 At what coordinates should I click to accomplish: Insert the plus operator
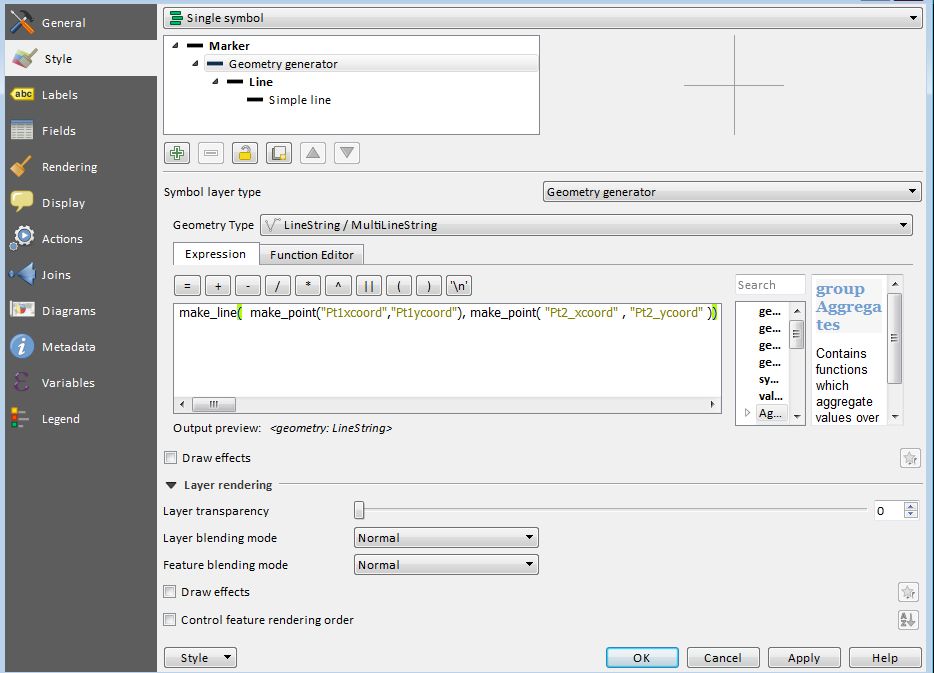(x=217, y=286)
